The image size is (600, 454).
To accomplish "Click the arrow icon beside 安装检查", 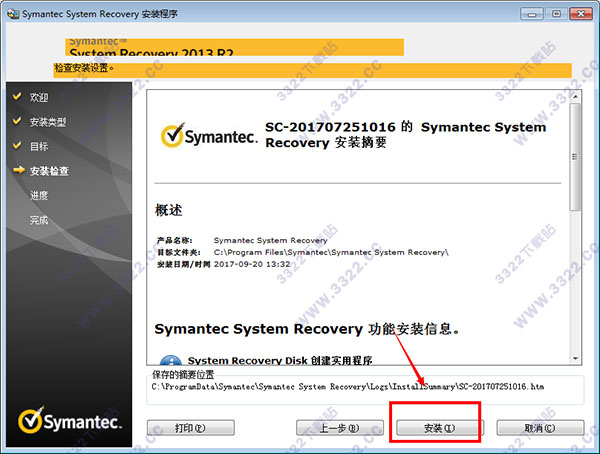I will coord(18,170).
